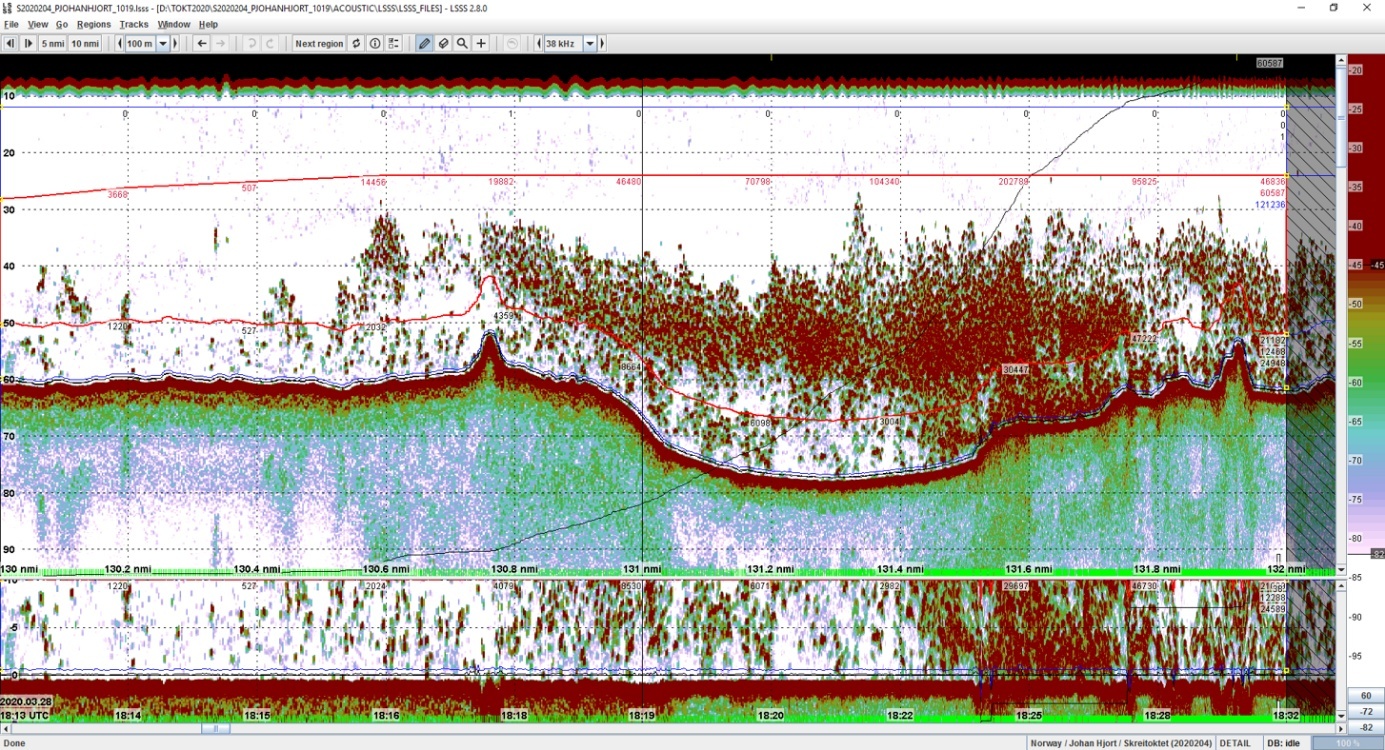Open the Regions menu

94,24
